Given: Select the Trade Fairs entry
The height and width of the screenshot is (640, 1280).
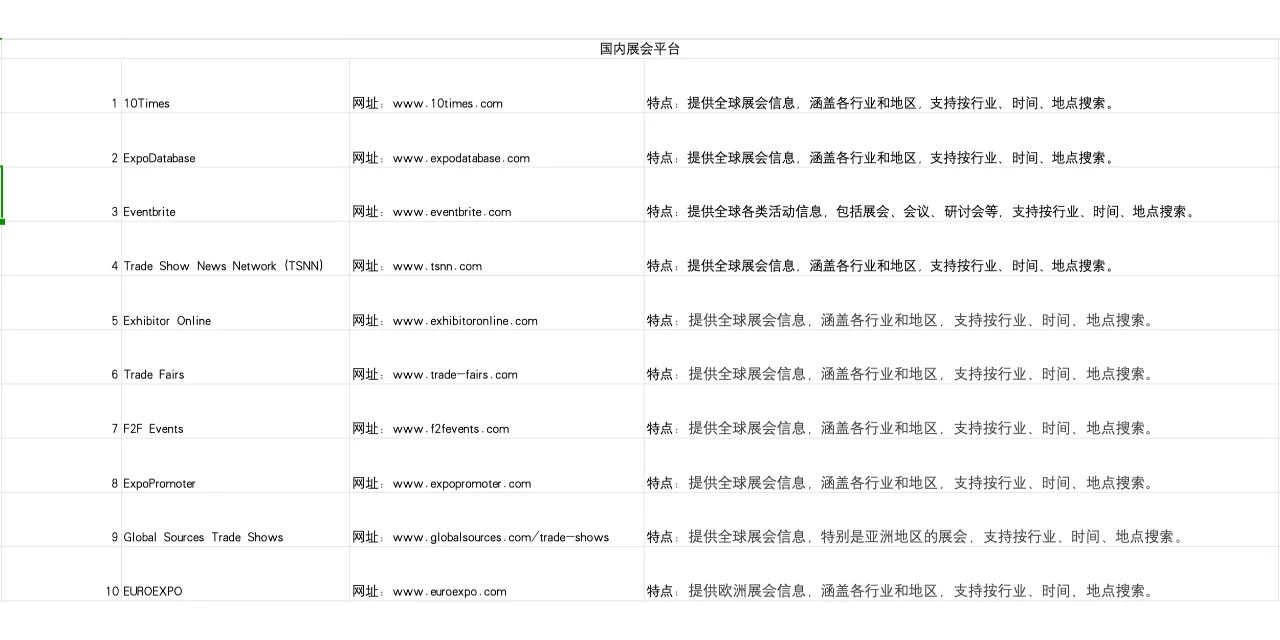Looking at the screenshot, I should coord(154,374).
